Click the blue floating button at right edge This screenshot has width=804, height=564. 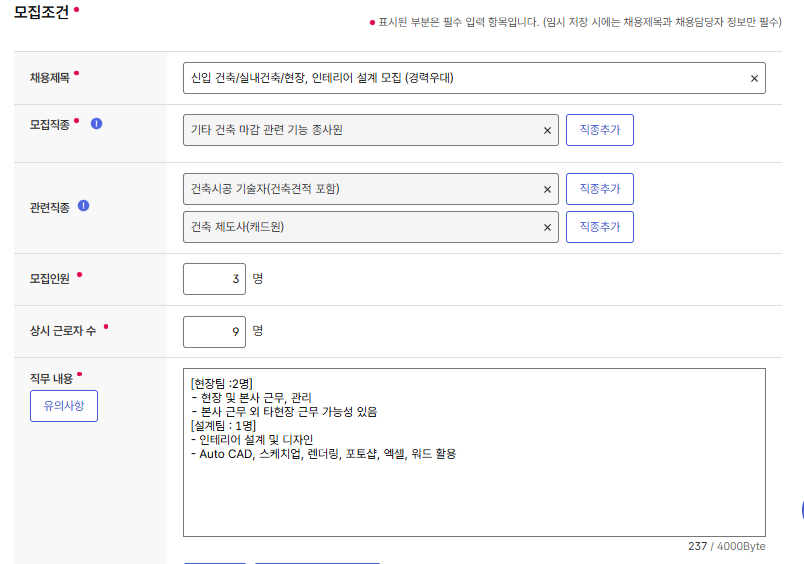tap(800, 510)
